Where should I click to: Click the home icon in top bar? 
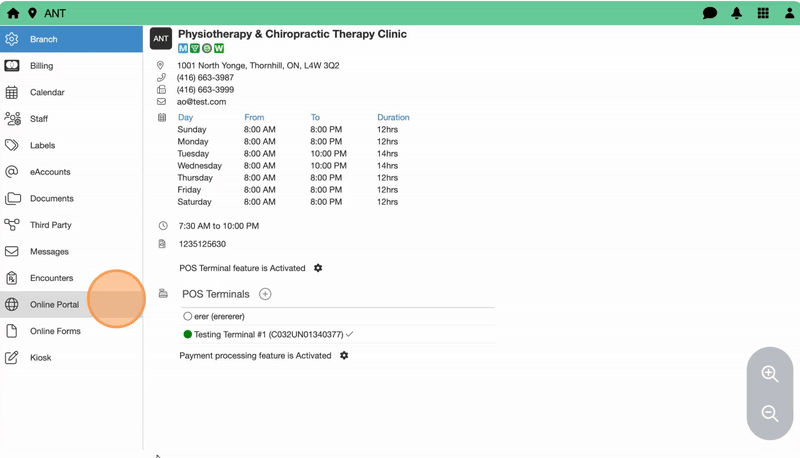tap(13, 13)
